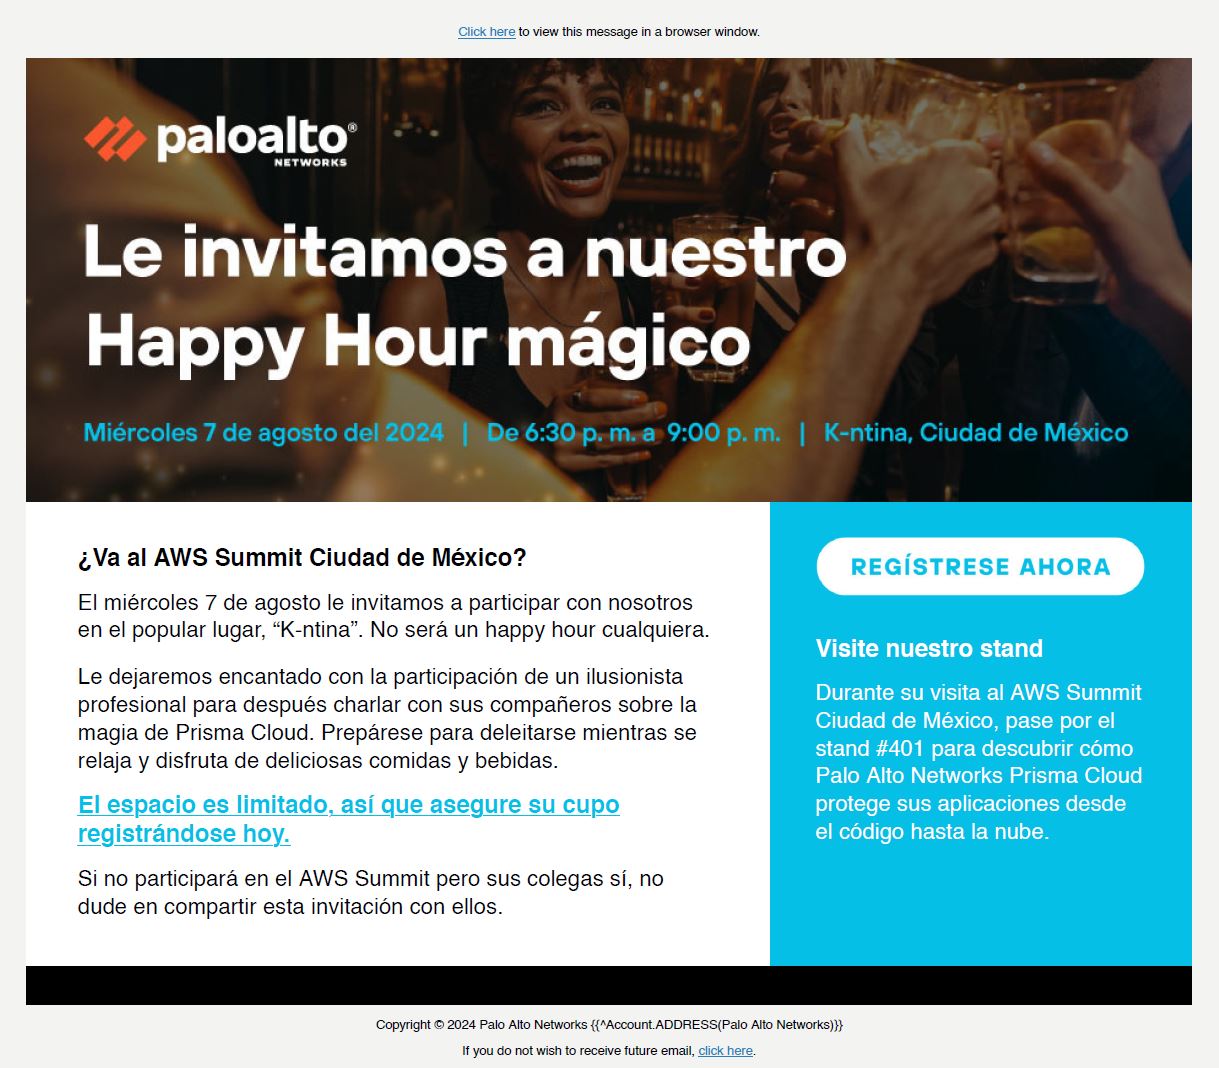Click the 'Le invitamos a nuestro' headline
The width and height of the screenshot is (1219, 1068).
(x=465, y=252)
